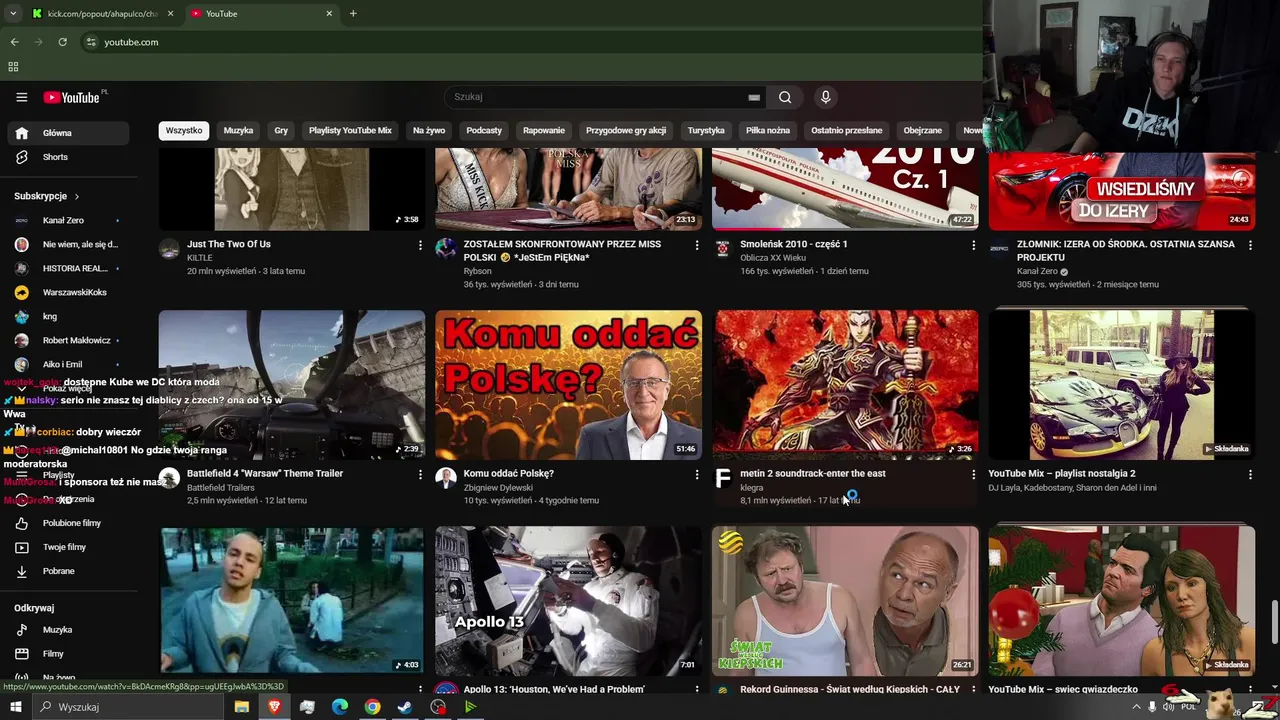Click the browser address bar
Viewport: 1280px width, 720px height.
click(x=530, y=42)
